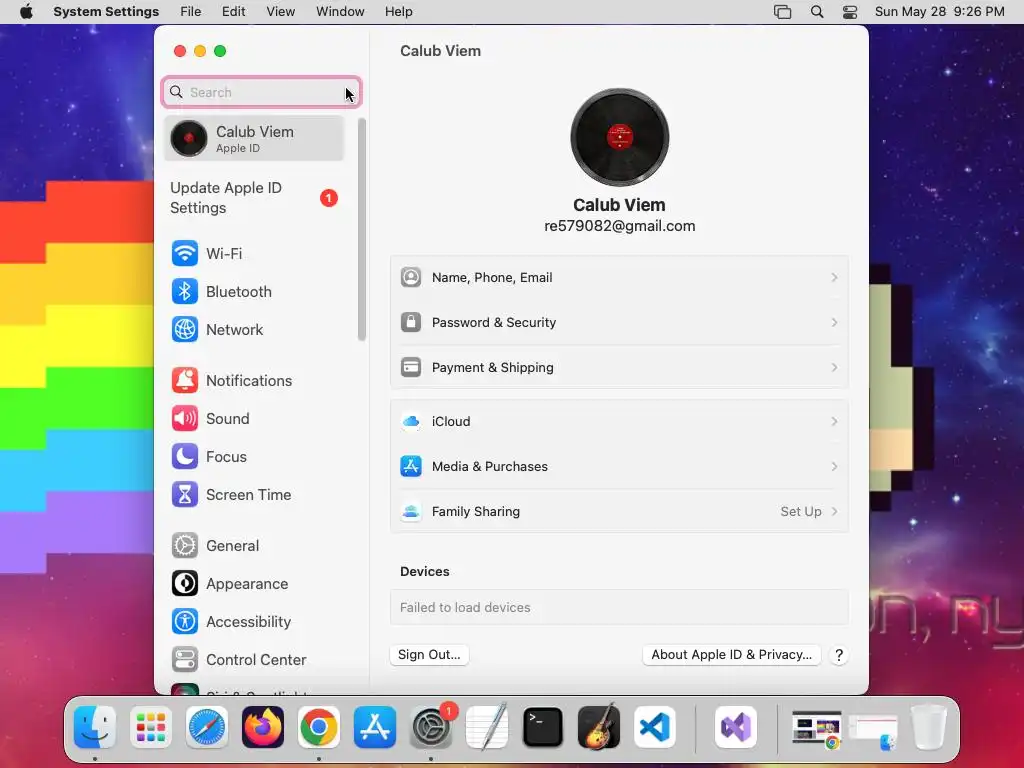Open TextEdit from the dock
Screen dimensions: 1024x768
coord(487,727)
